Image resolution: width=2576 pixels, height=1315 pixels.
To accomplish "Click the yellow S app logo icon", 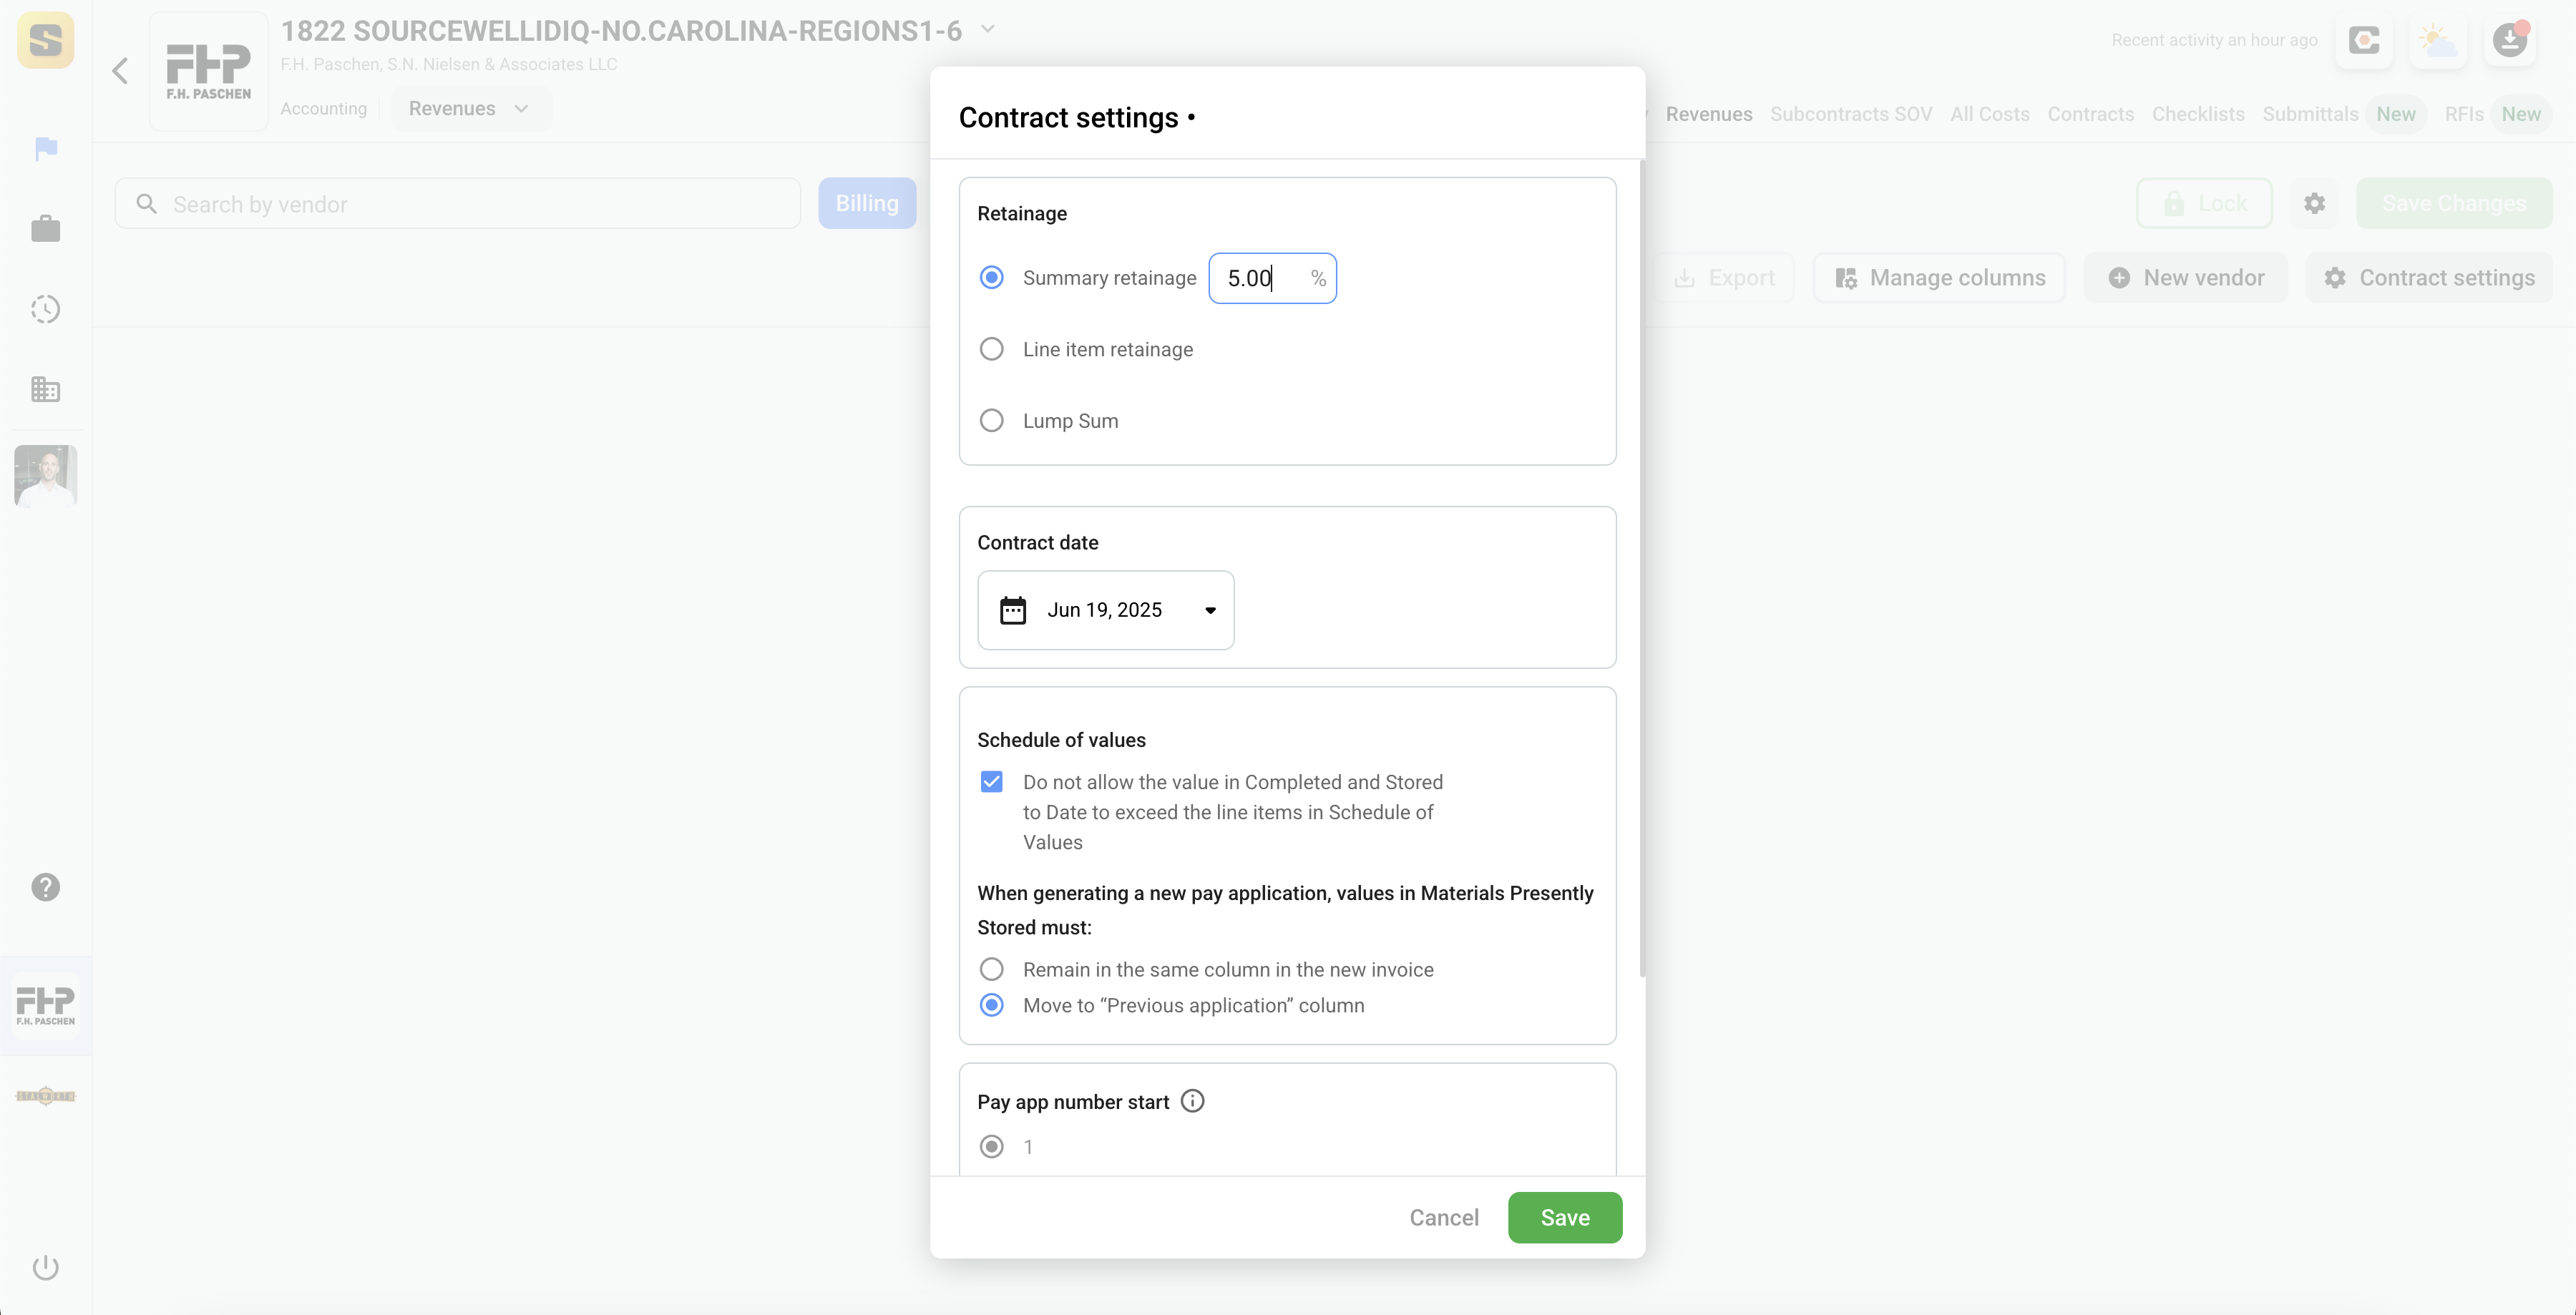I will click(46, 40).
